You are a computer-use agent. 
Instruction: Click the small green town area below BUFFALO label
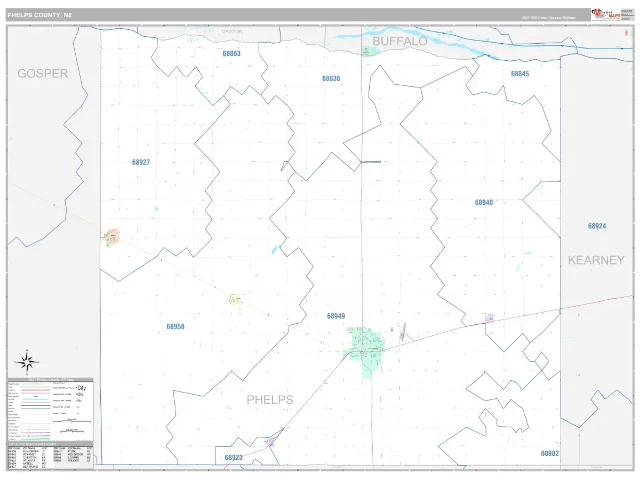click(369, 51)
